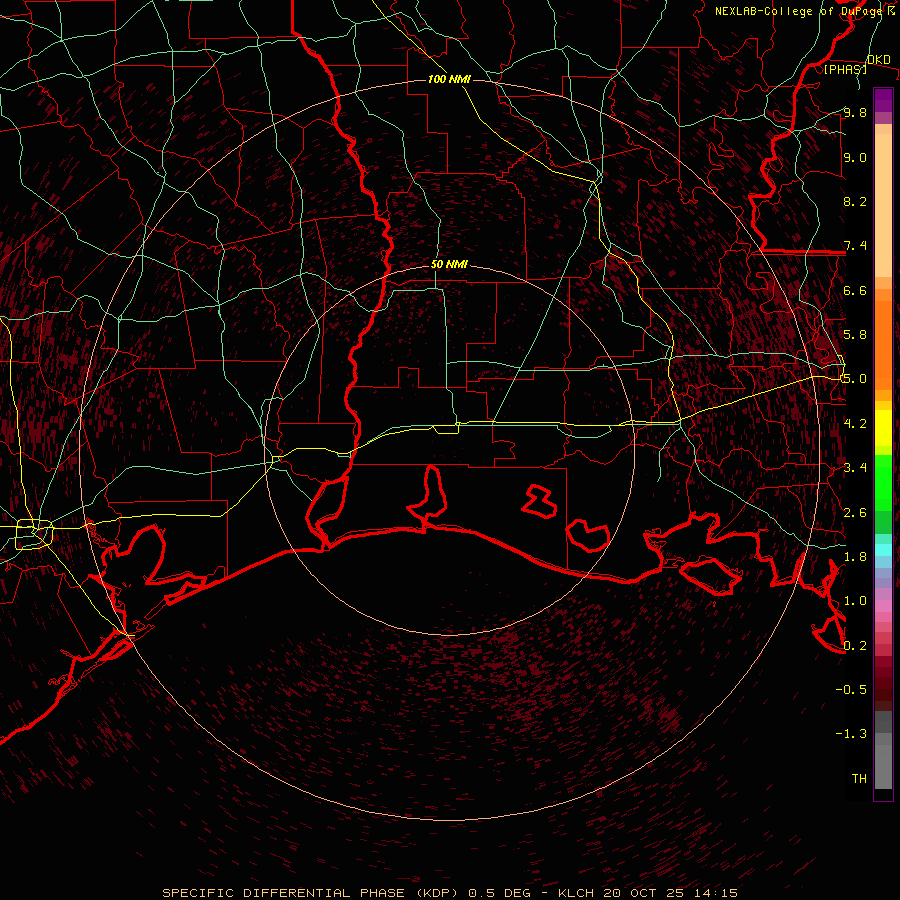Click "0.5 DEG" in the bottom caption
Image resolution: width=900 pixels, height=900 pixels.
[499, 893]
